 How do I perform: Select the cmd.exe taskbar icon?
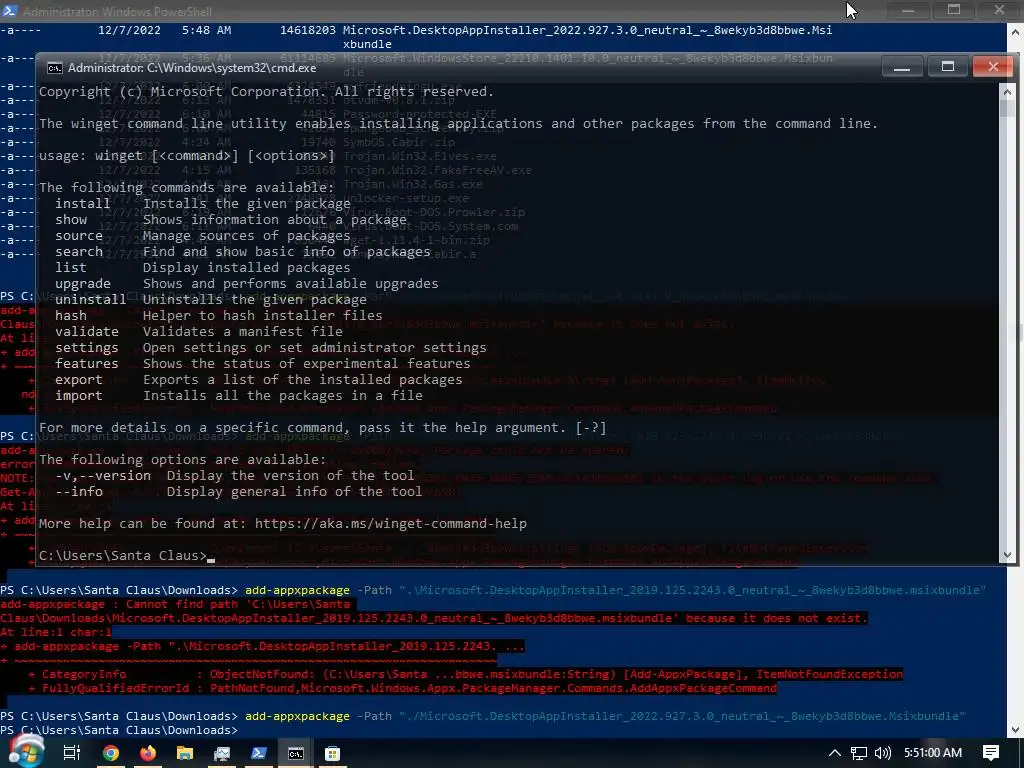tap(296, 753)
